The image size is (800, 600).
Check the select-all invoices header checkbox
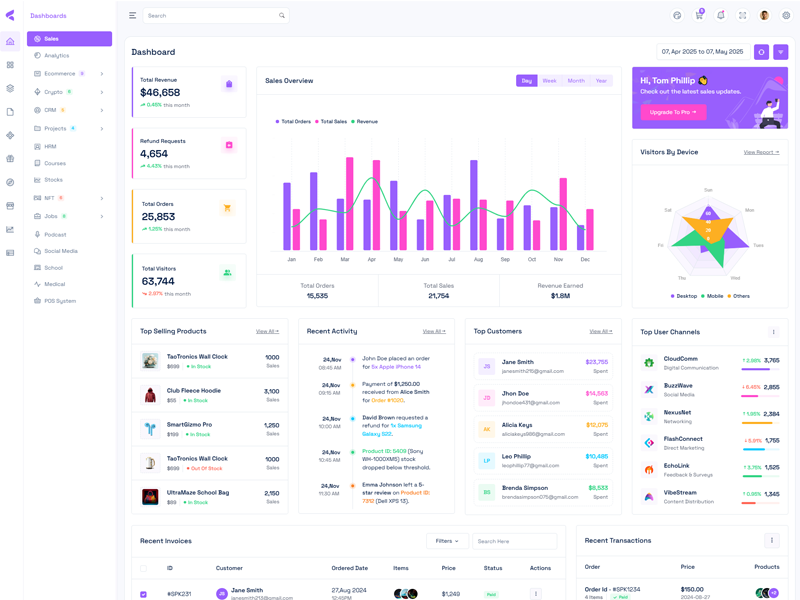[x=143, y=568]
